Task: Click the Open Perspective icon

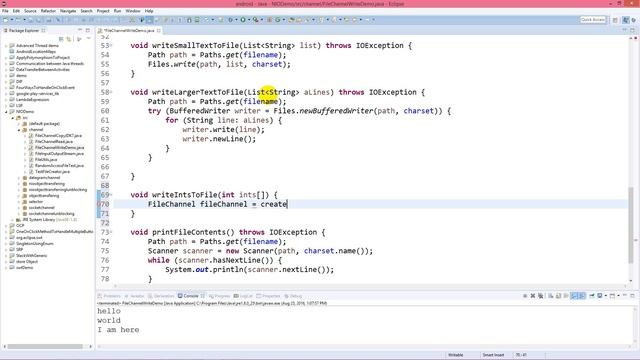Action: coord(615,20)
